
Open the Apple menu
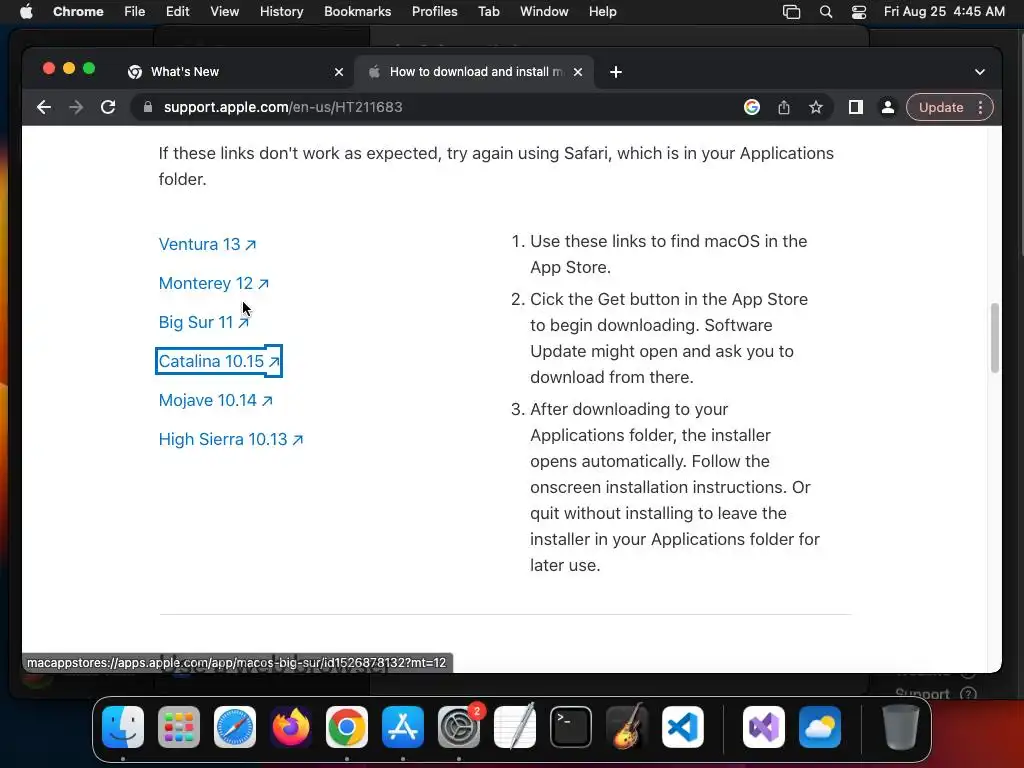(x=26, y=12)
